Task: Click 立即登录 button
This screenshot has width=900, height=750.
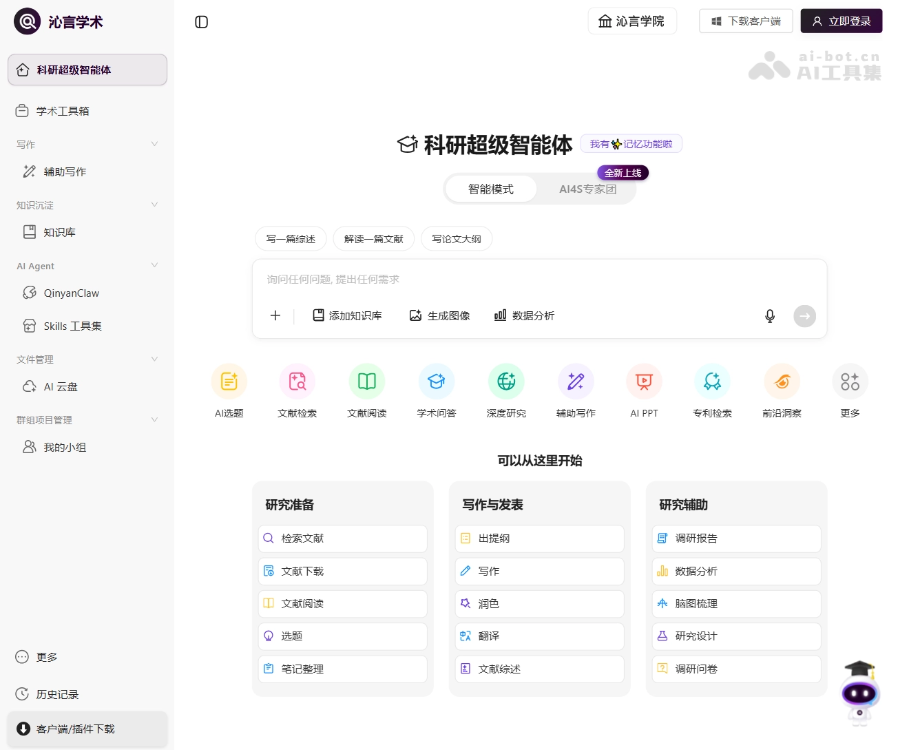Action: tap(841, 21)
